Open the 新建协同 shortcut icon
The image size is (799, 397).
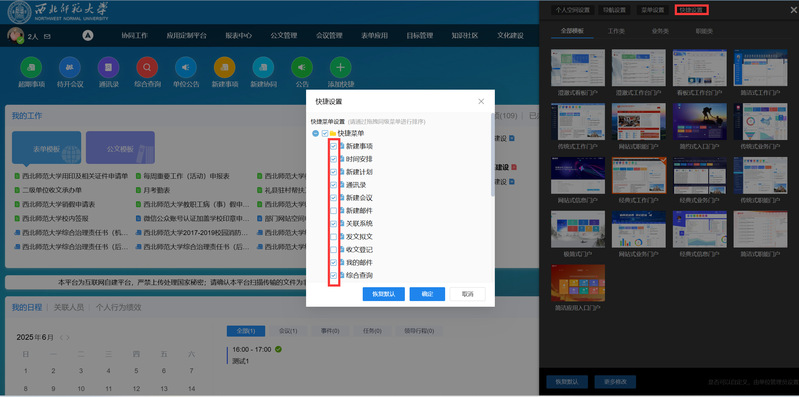[263, 67]
